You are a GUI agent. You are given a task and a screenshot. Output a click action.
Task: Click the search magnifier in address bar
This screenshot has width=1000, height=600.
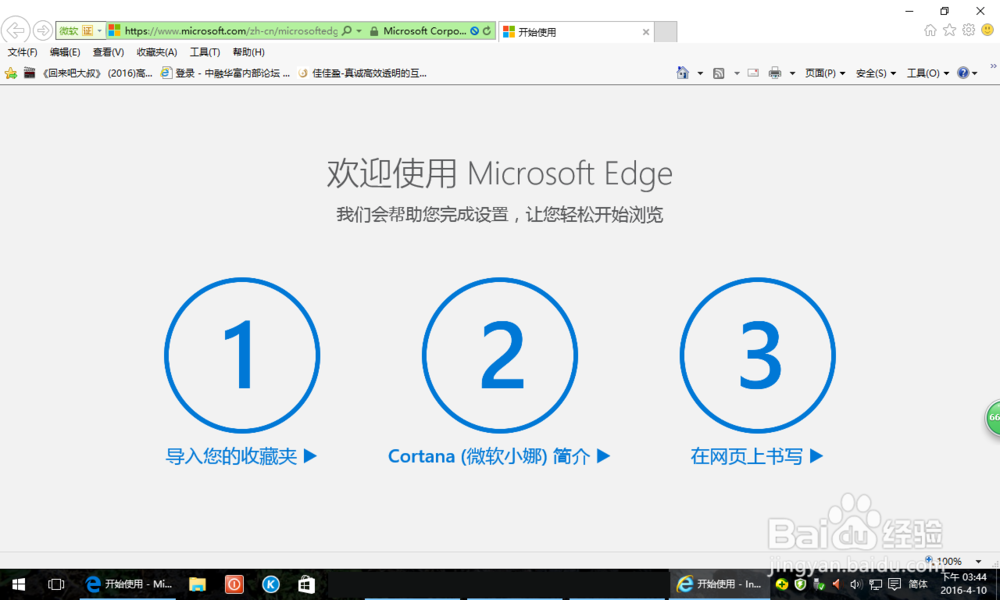[x=346, y=31]
